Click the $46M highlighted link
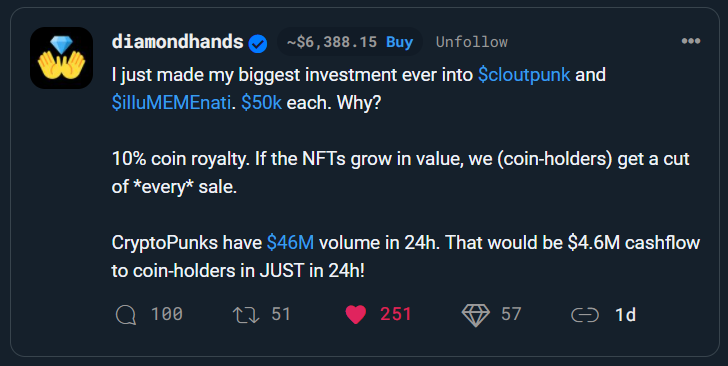Image resolution: width=728 pixels, height=366 pixels. [290, 242]
